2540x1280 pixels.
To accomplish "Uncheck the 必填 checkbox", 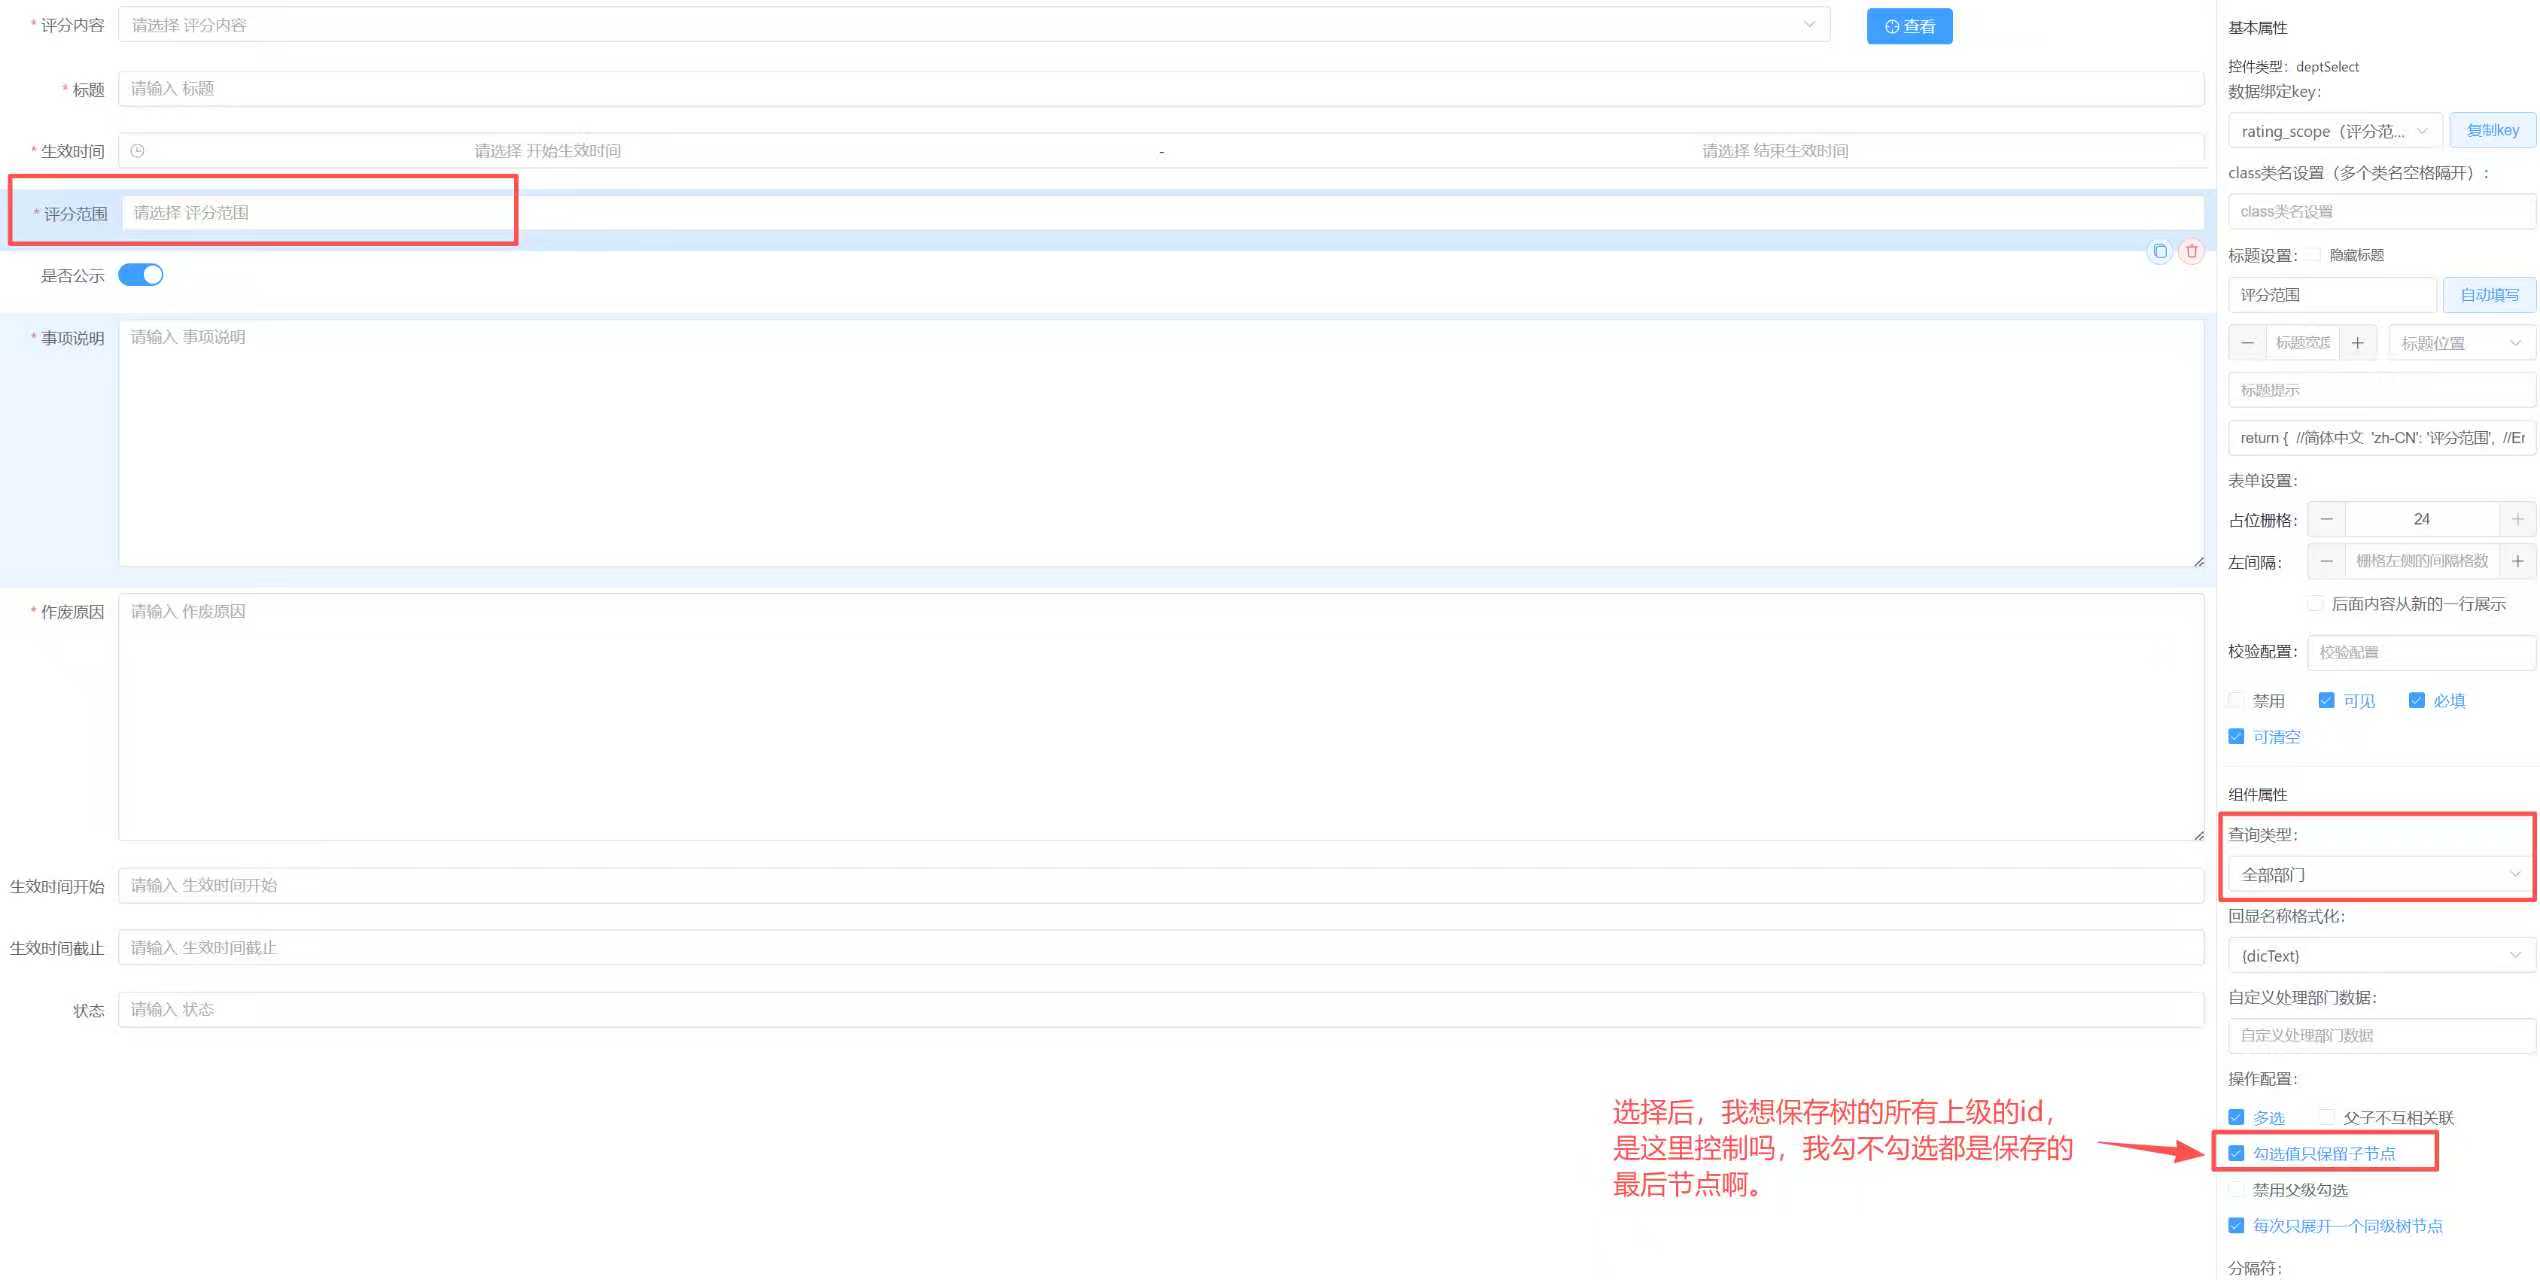I will 2416,700.
